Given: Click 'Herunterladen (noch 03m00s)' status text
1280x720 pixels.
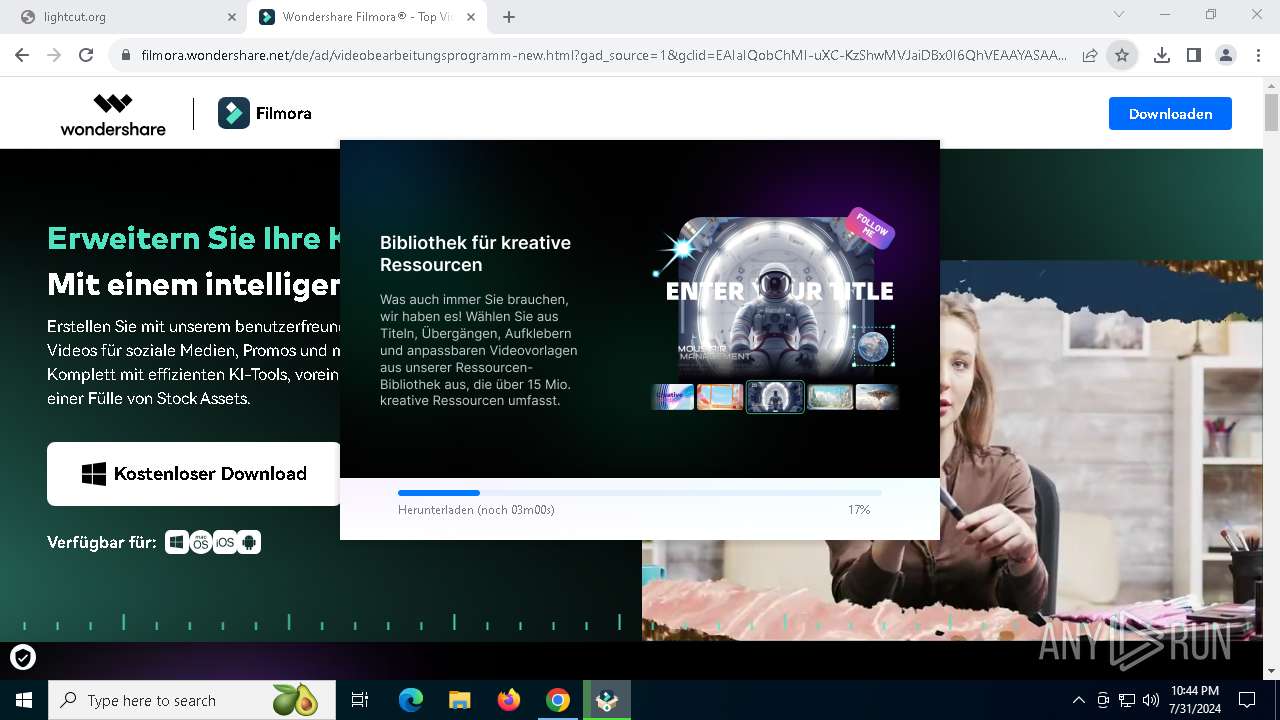Looking at the screenshot, I should click(x=476, y=510).
